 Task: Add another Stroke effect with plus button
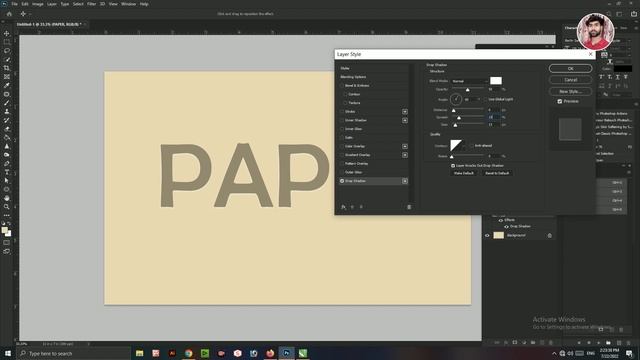[x=404, y=111]
